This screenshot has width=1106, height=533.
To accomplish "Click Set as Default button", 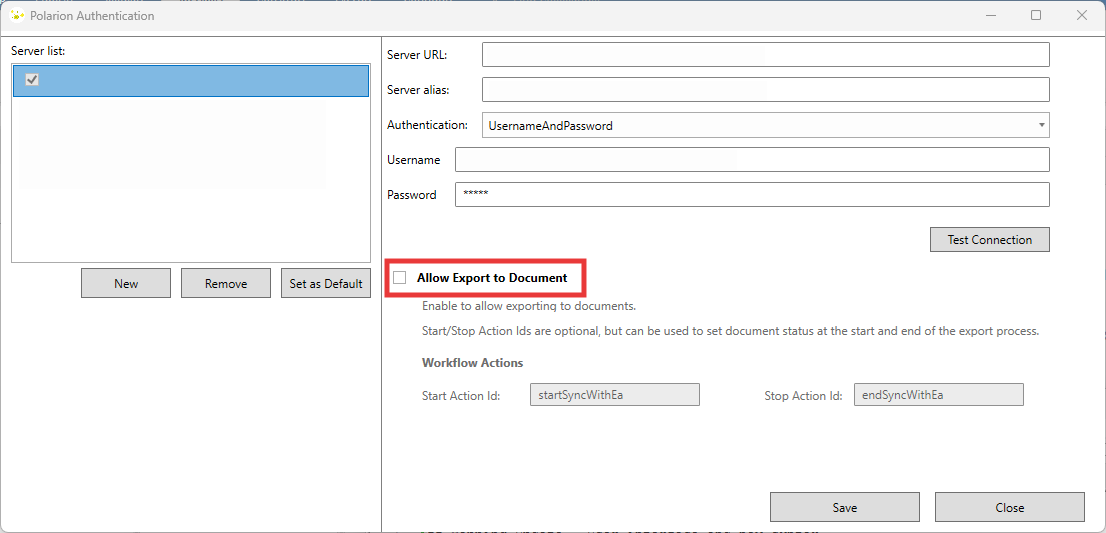I will coord(326,283).
